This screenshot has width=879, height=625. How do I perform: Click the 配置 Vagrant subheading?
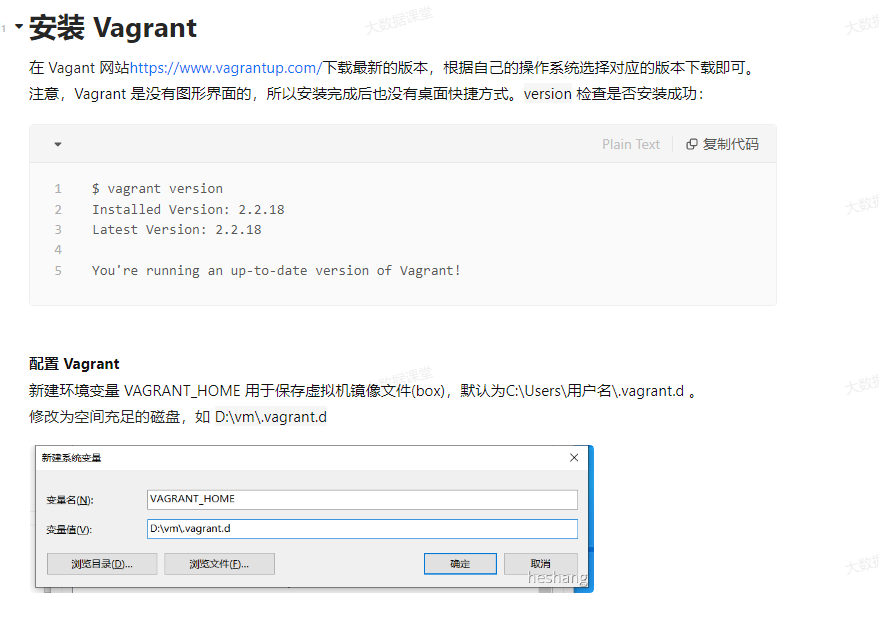tap(74, 364)
